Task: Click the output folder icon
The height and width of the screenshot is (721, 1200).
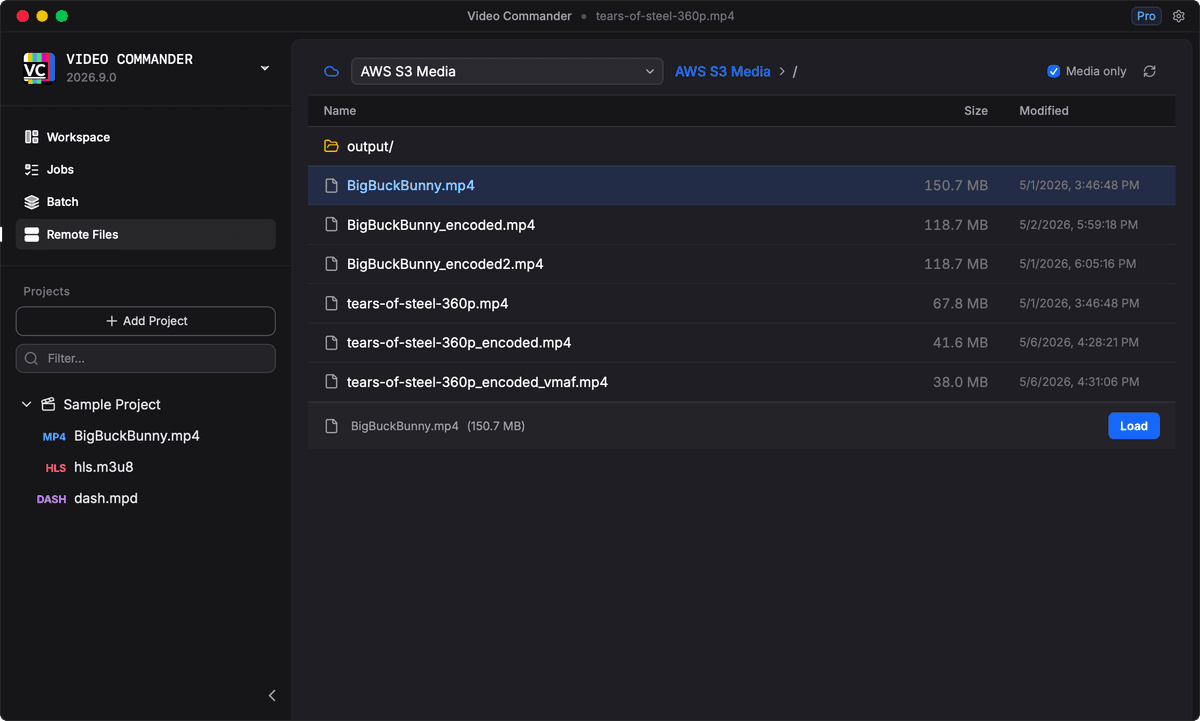Action: [x=332, y=146]
